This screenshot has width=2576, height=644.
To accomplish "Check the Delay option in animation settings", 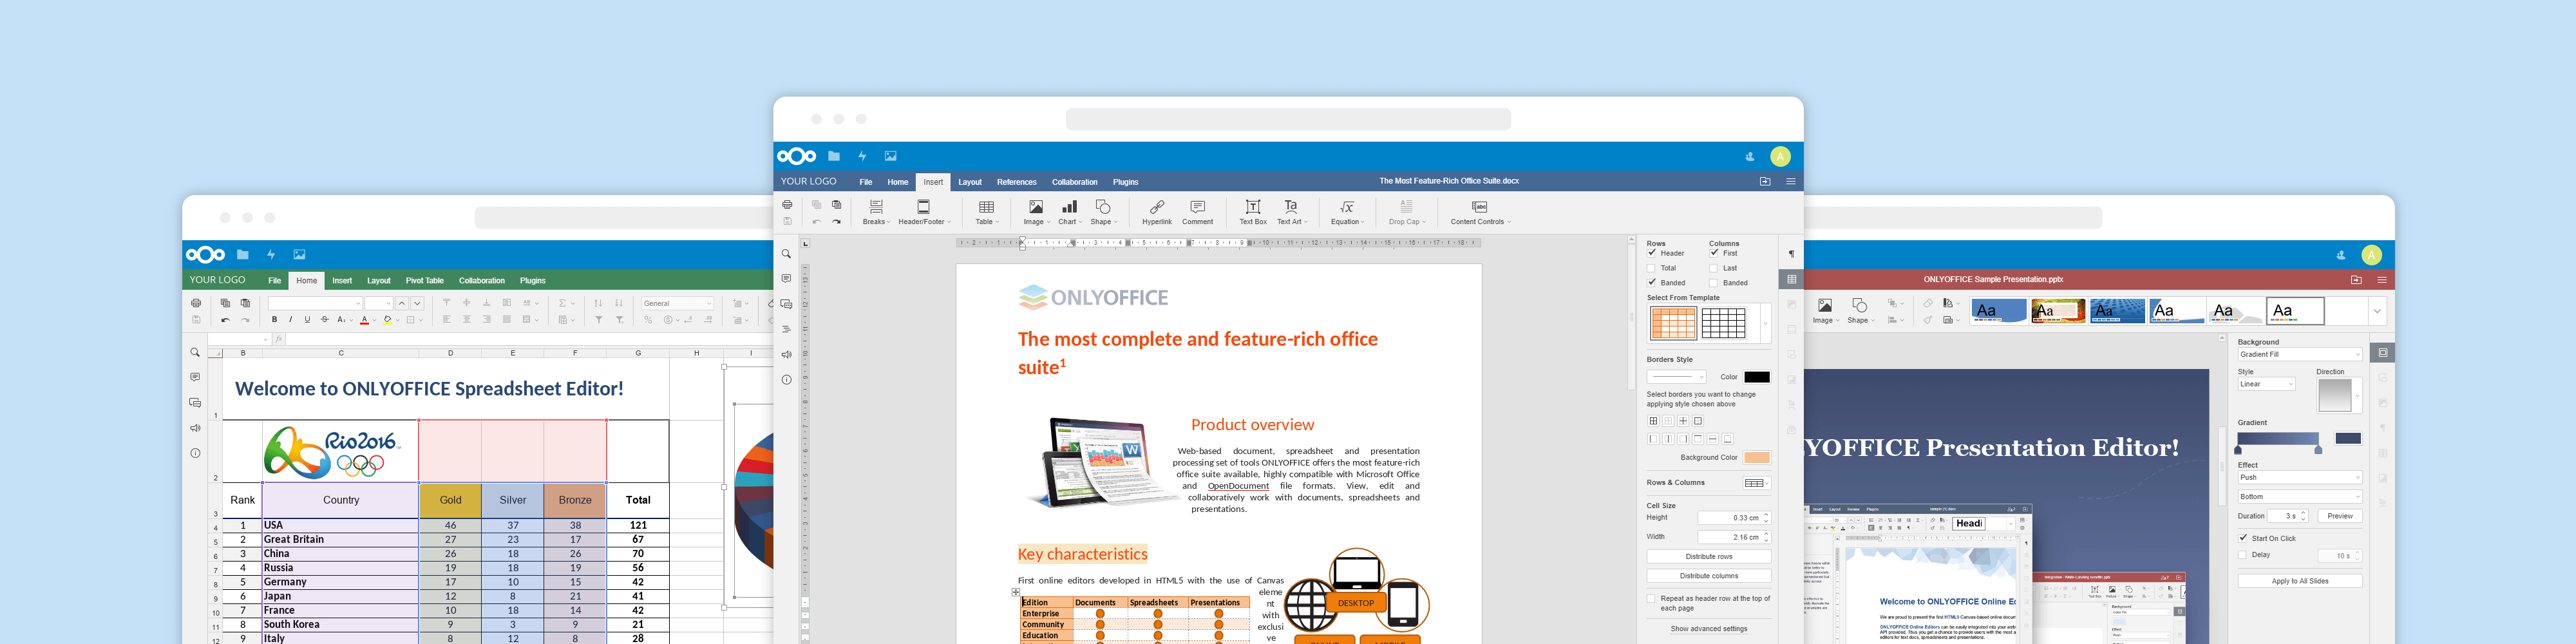I will [2242, 554].
